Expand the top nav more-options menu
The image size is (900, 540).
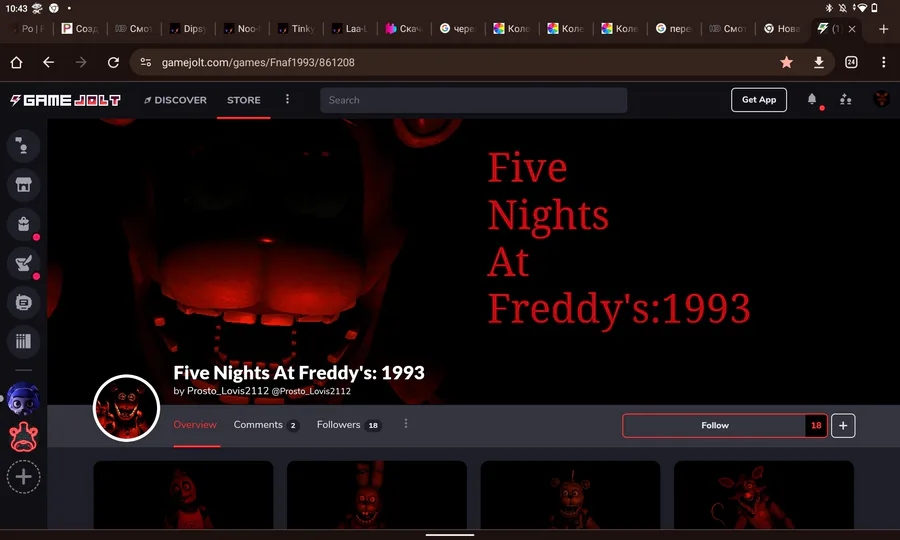pyautogui.click(x=288, y=99)
